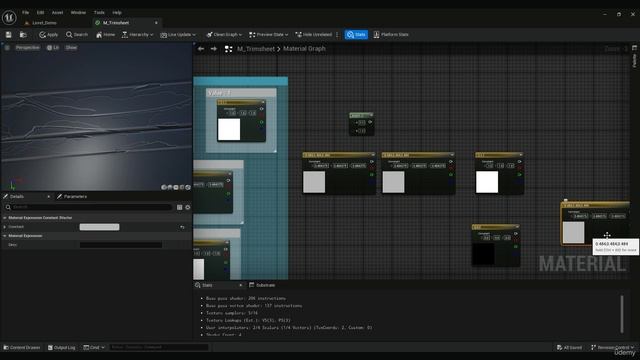Image resolution: width=640 pixels, height=360 pixels.
Task: Click white preview swatch in Value 1 comment
Action: (229, 130)
